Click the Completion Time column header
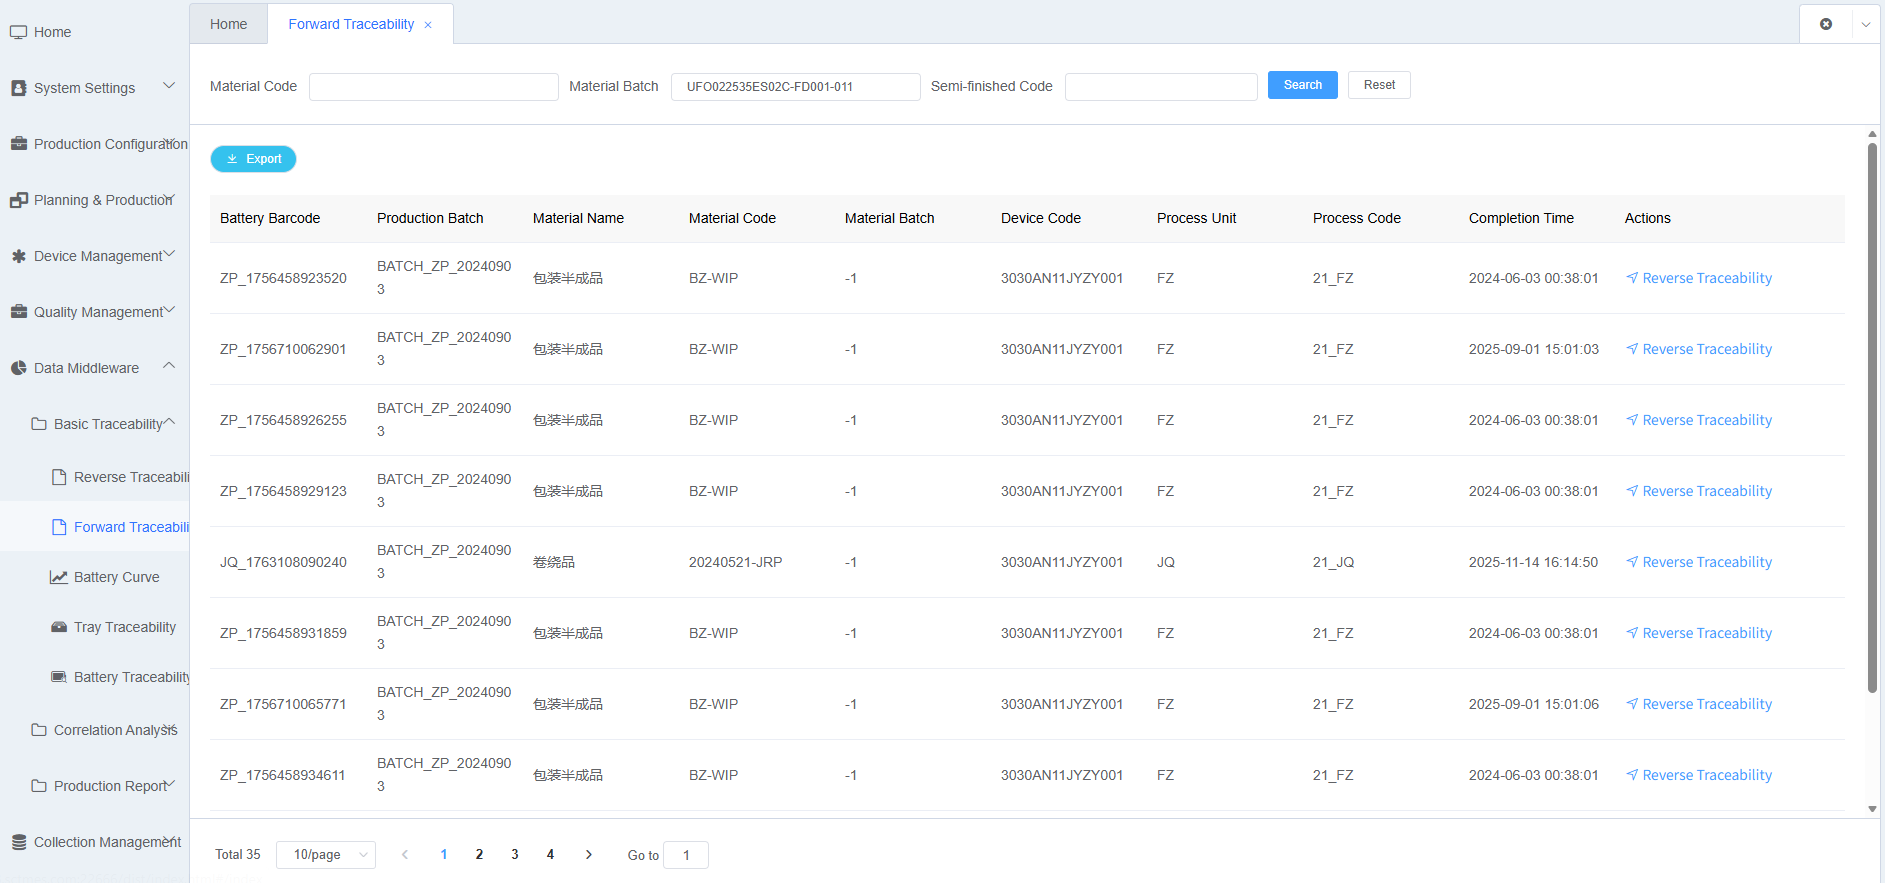The image size is (1885, 883). click(1521, 218)
